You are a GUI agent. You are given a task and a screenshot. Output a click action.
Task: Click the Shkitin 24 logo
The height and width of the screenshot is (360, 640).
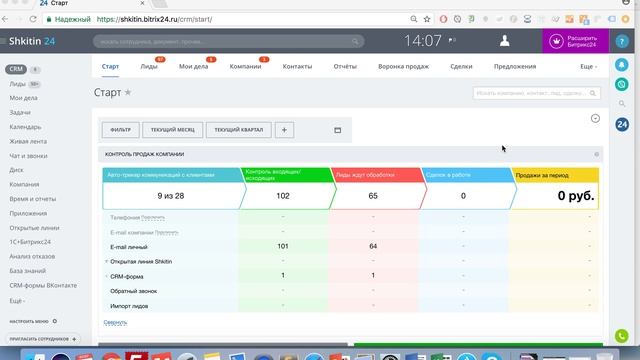click(32, 41)
